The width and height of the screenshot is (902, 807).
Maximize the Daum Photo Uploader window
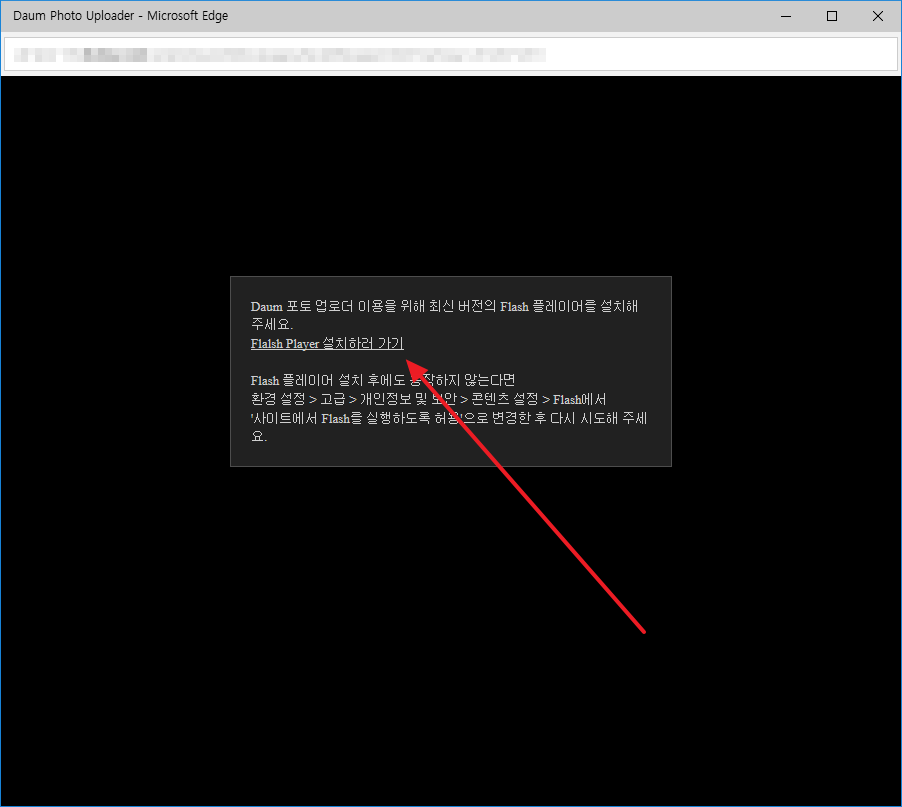tap(832, 16)
